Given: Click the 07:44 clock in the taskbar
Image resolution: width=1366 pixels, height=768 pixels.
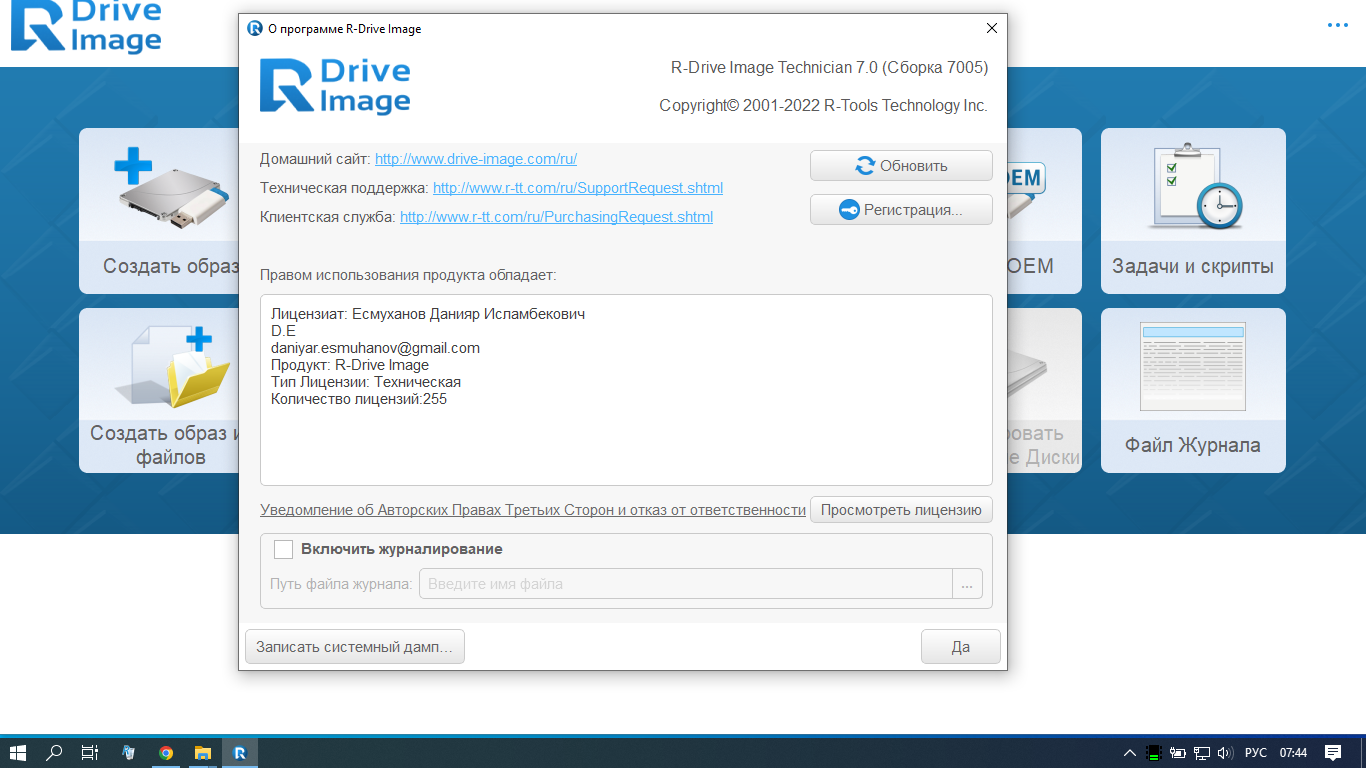Looking at the screenshot, I should click(1293, 753).
